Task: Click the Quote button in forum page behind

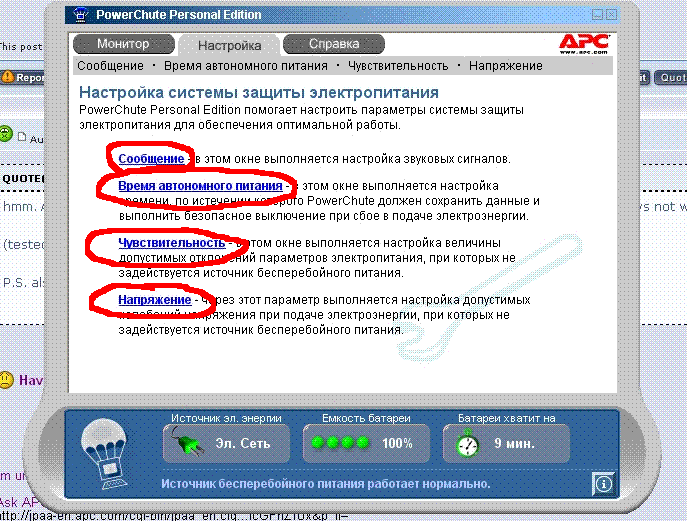Action: (x=670, y=78)
